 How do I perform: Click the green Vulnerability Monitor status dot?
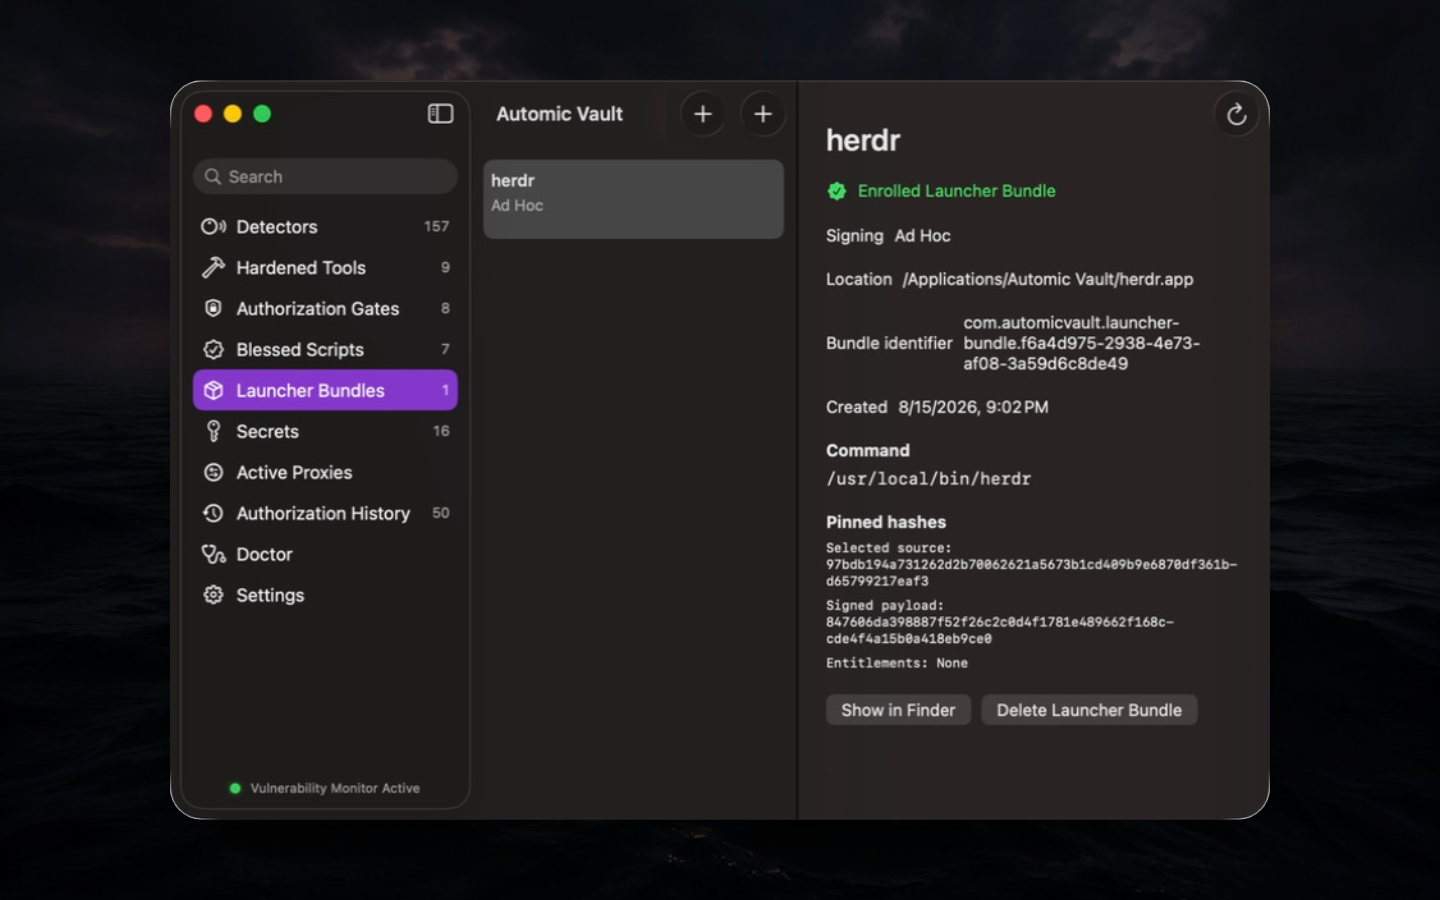point(235,788)
